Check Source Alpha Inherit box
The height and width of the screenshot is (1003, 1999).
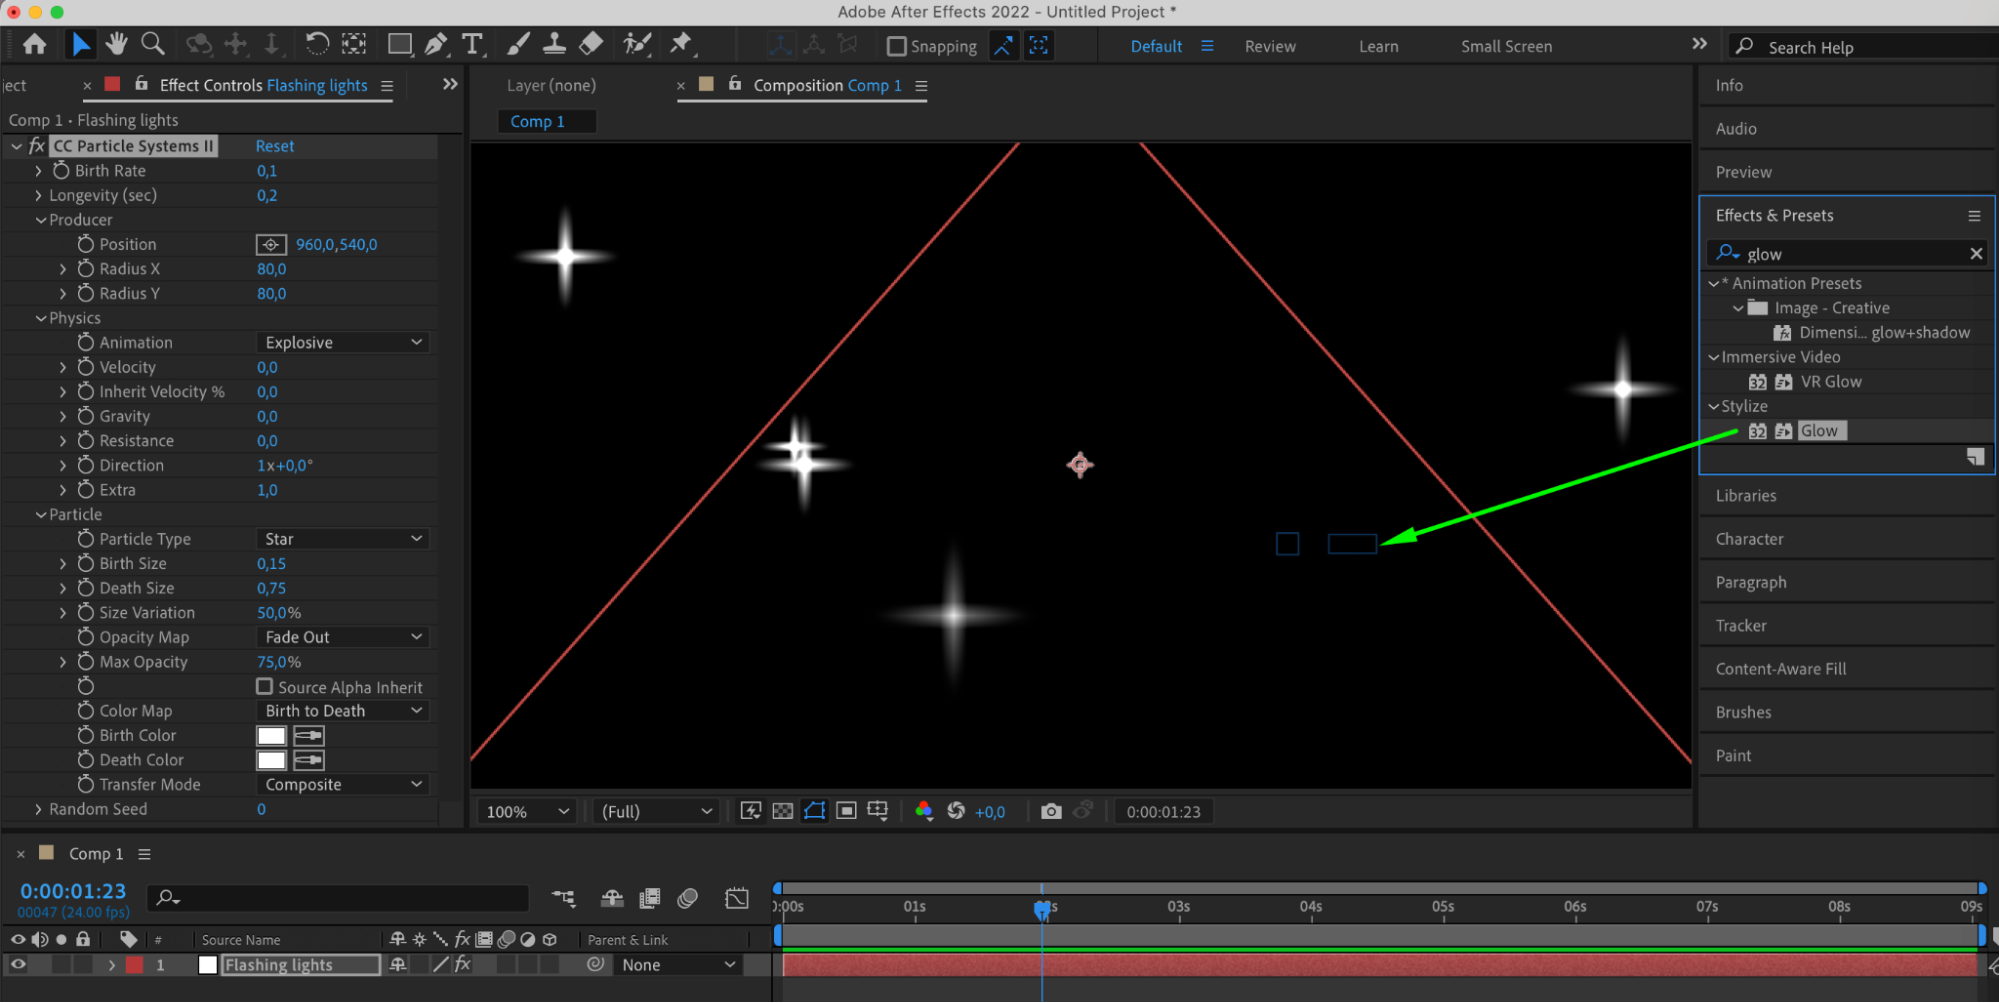264,686
